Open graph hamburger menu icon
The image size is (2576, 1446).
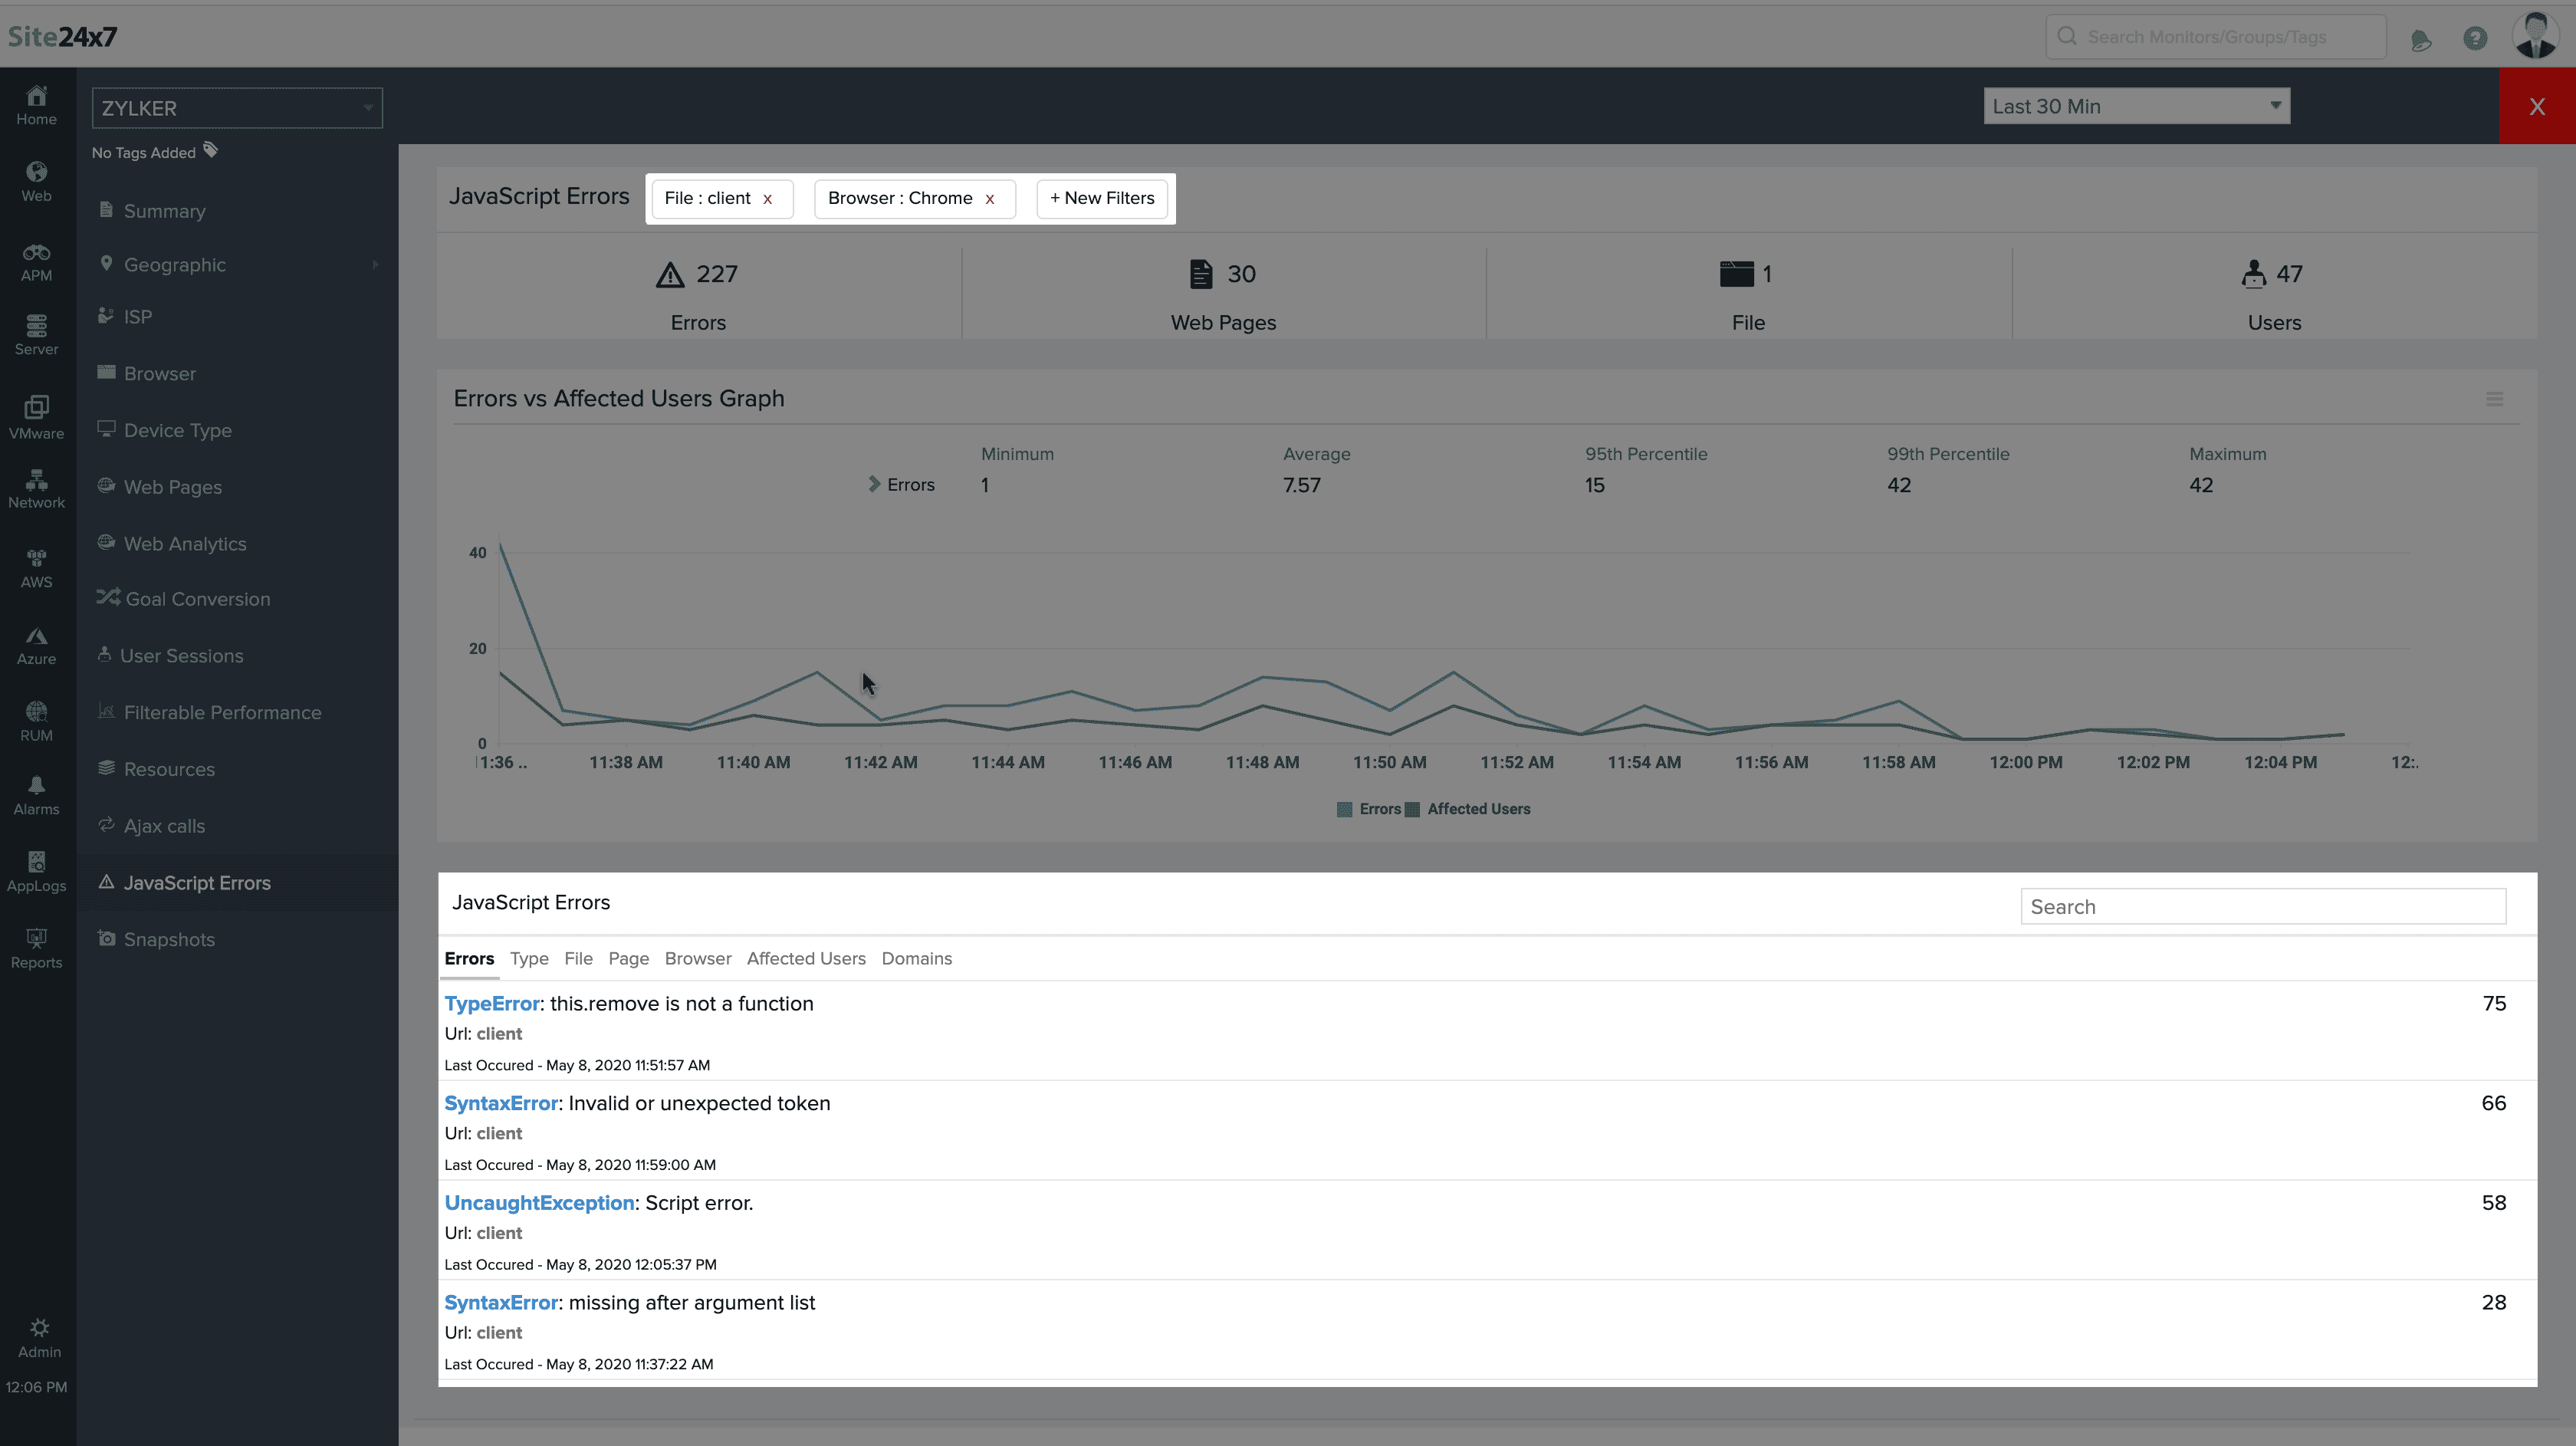click(x=2494, y=399)
